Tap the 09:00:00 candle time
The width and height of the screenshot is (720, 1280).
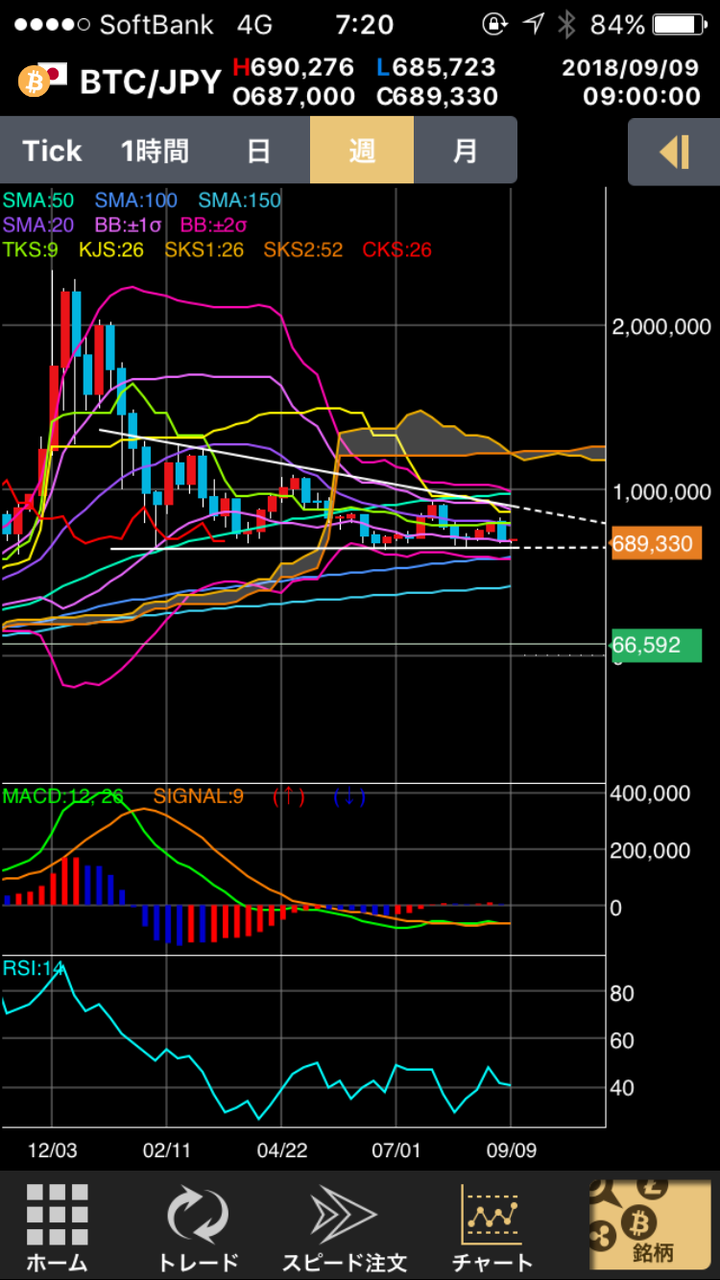[642, 96]
